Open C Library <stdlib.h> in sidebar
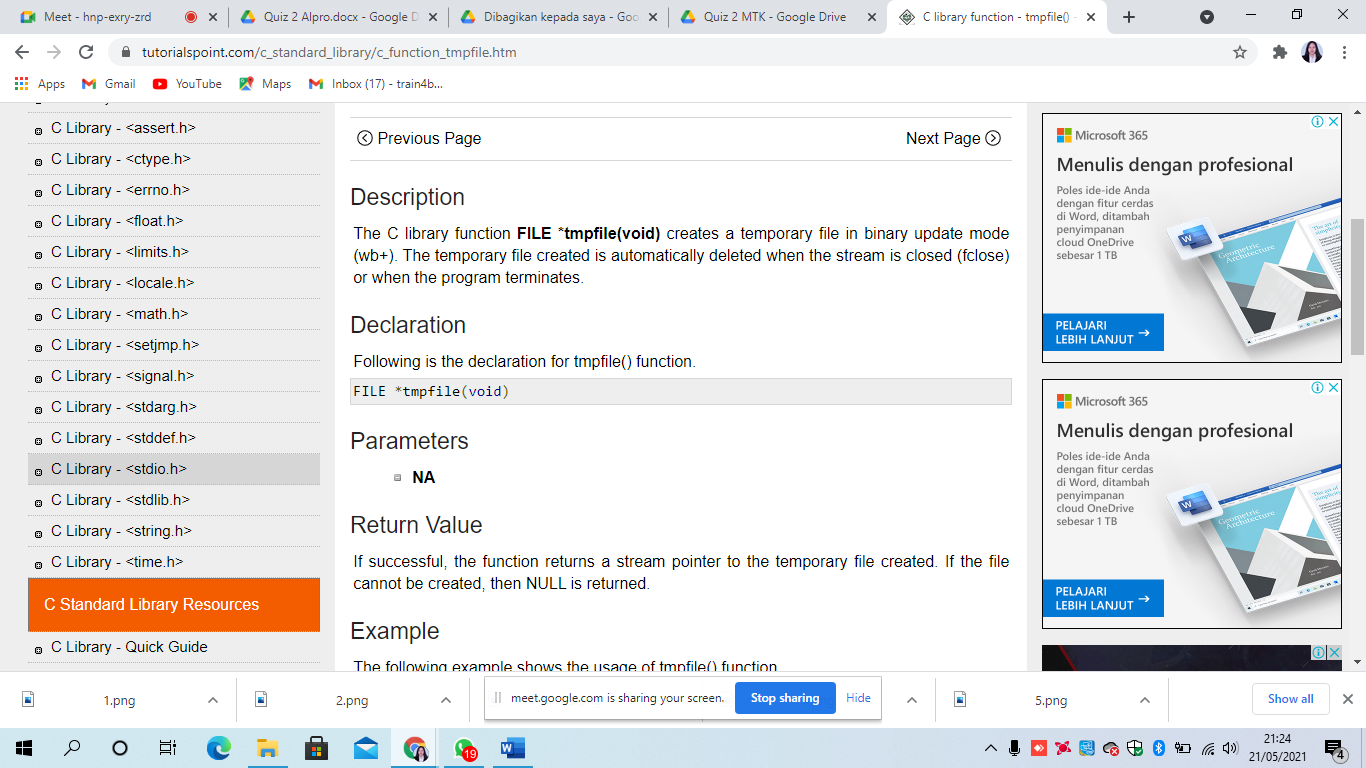This screenshot has height=768, width=1366. [x=120, y=500]
